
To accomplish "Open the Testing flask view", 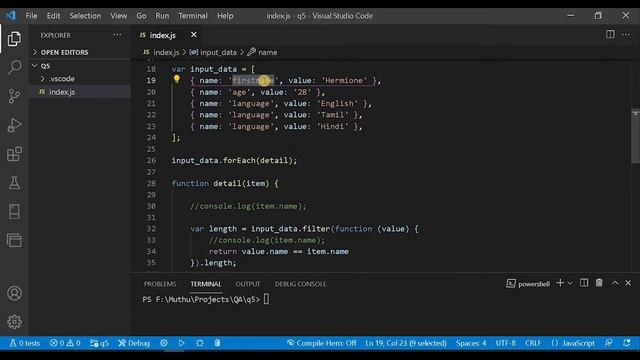I will pyautogui.click(x=14, y=183).
